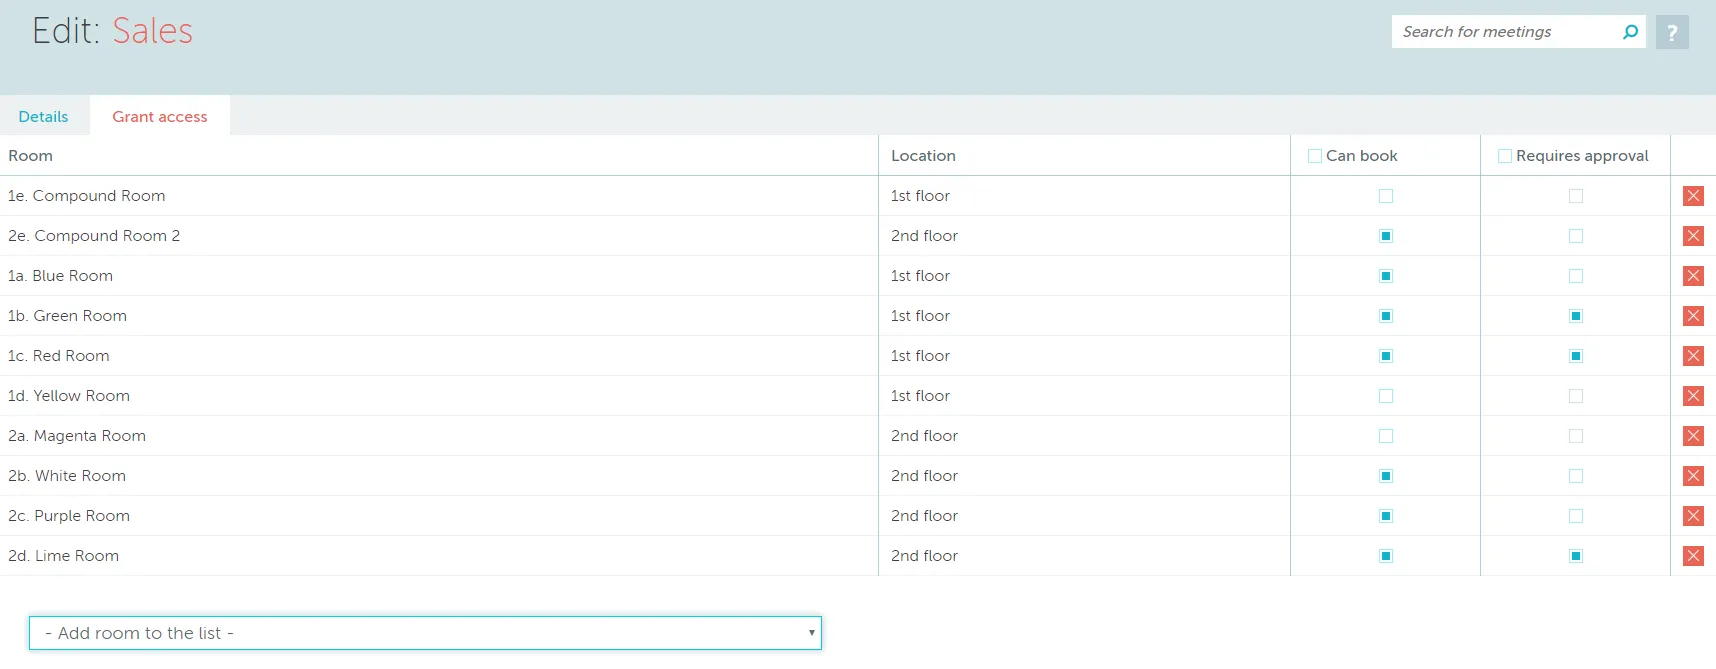
Task: Remove 1e. Compound Room with red X
Action: click(1693, 196)
